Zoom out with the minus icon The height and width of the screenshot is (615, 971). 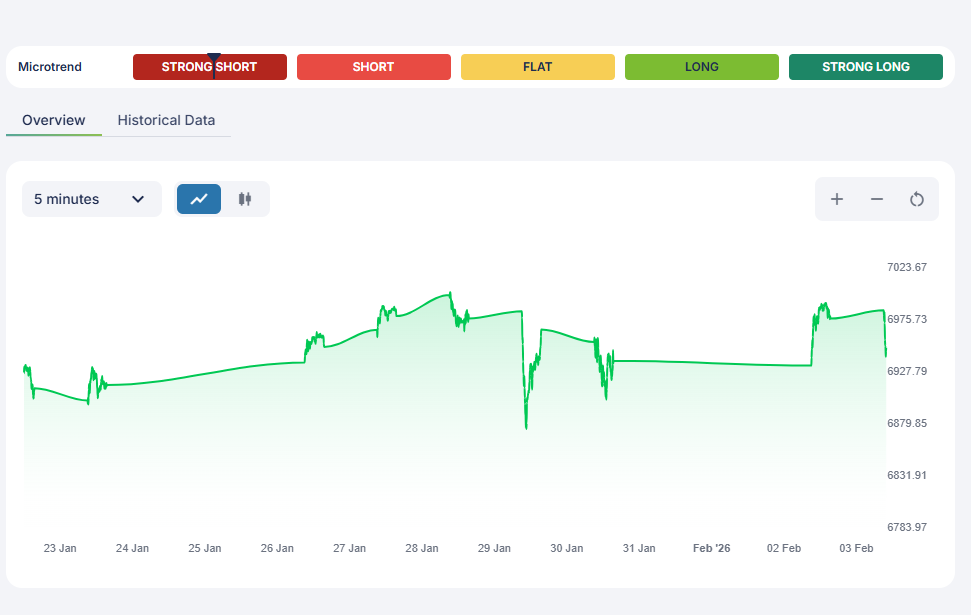click(x=877, y=199)
